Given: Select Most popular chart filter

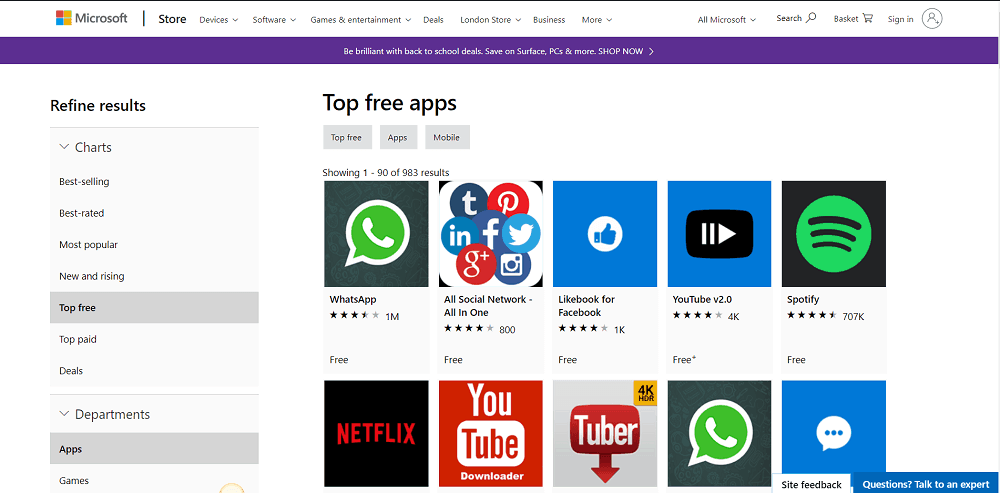Looking at the screenshot, I should (154, 245).
